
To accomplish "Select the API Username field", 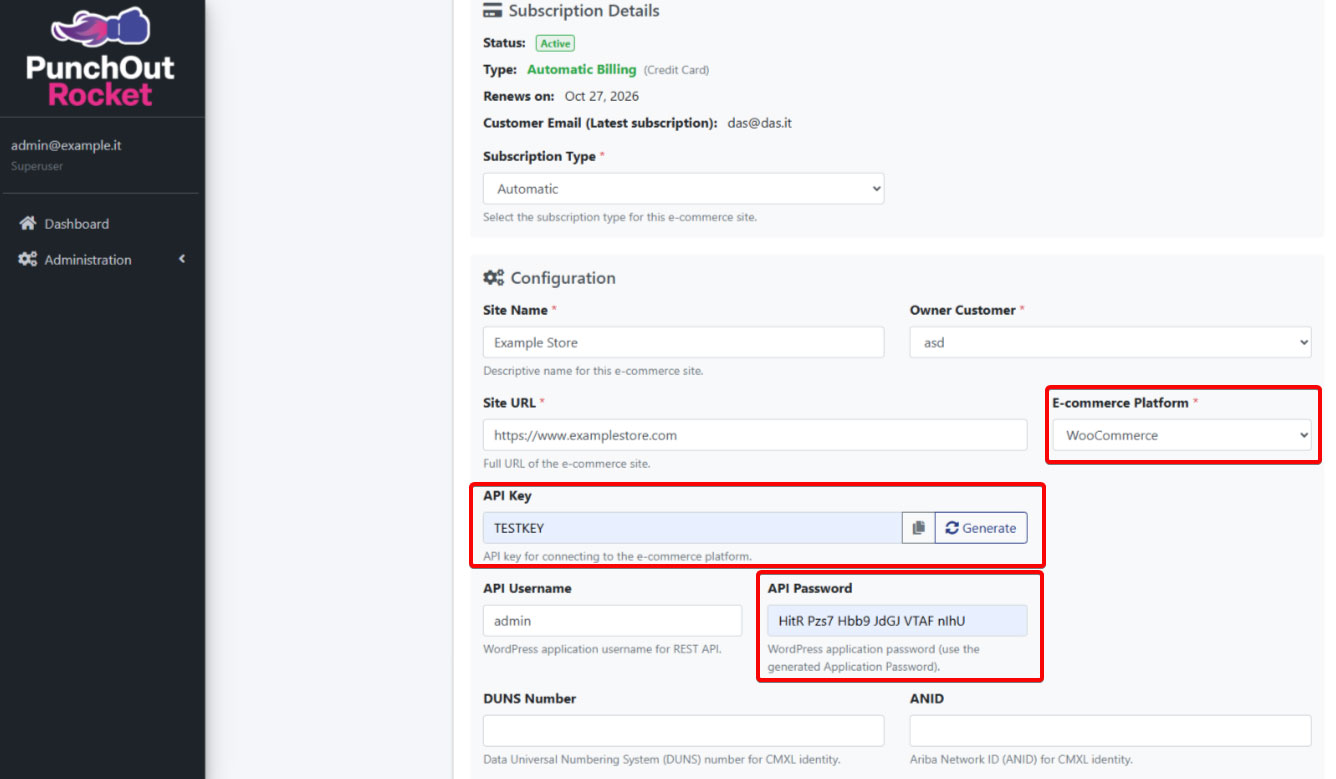I will (x=612, y=621).
